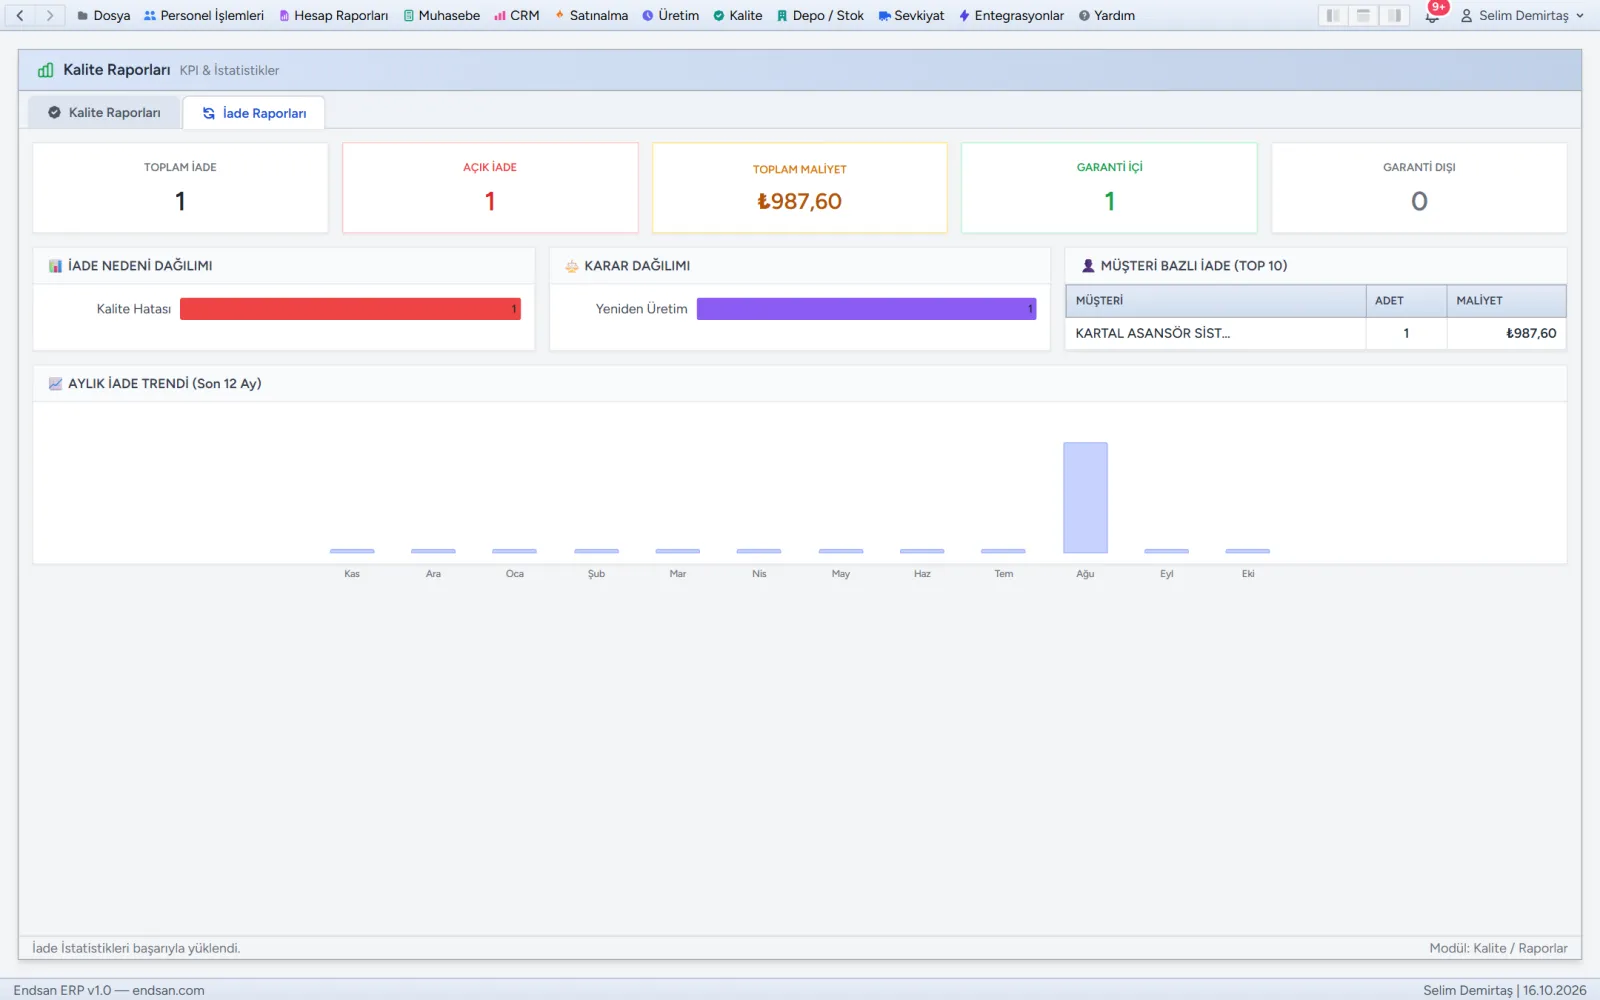The width and height of the screenshot is (1600, 1000).
Task: Sort by the Adet column header
Action: click(x=1406, y=301)
